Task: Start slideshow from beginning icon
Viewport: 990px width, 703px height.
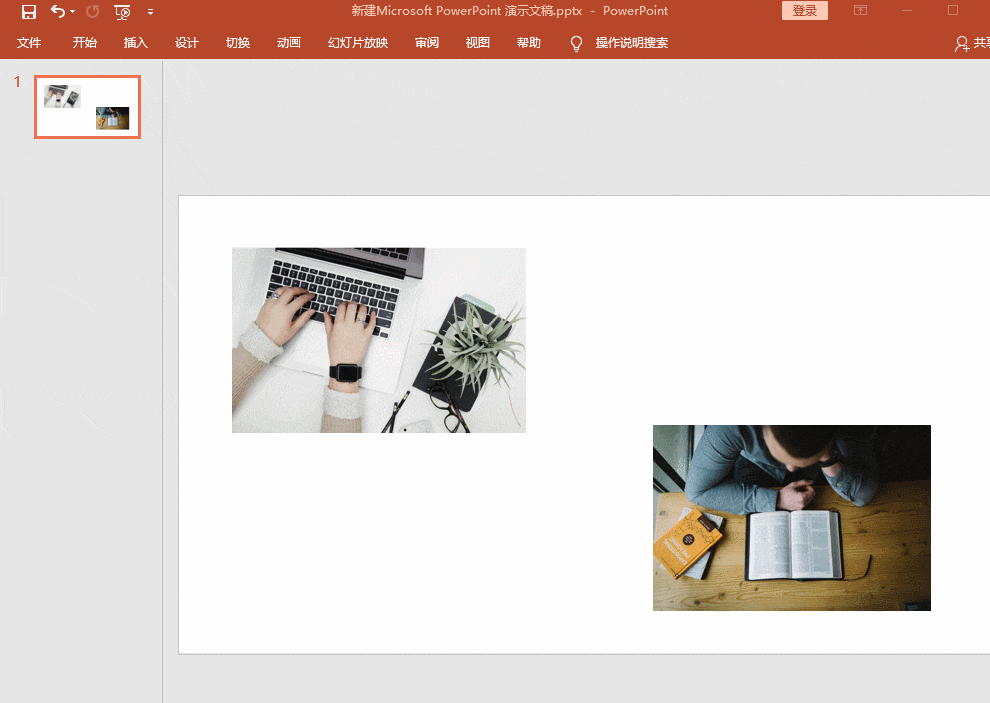Action: tap(122, 11)
